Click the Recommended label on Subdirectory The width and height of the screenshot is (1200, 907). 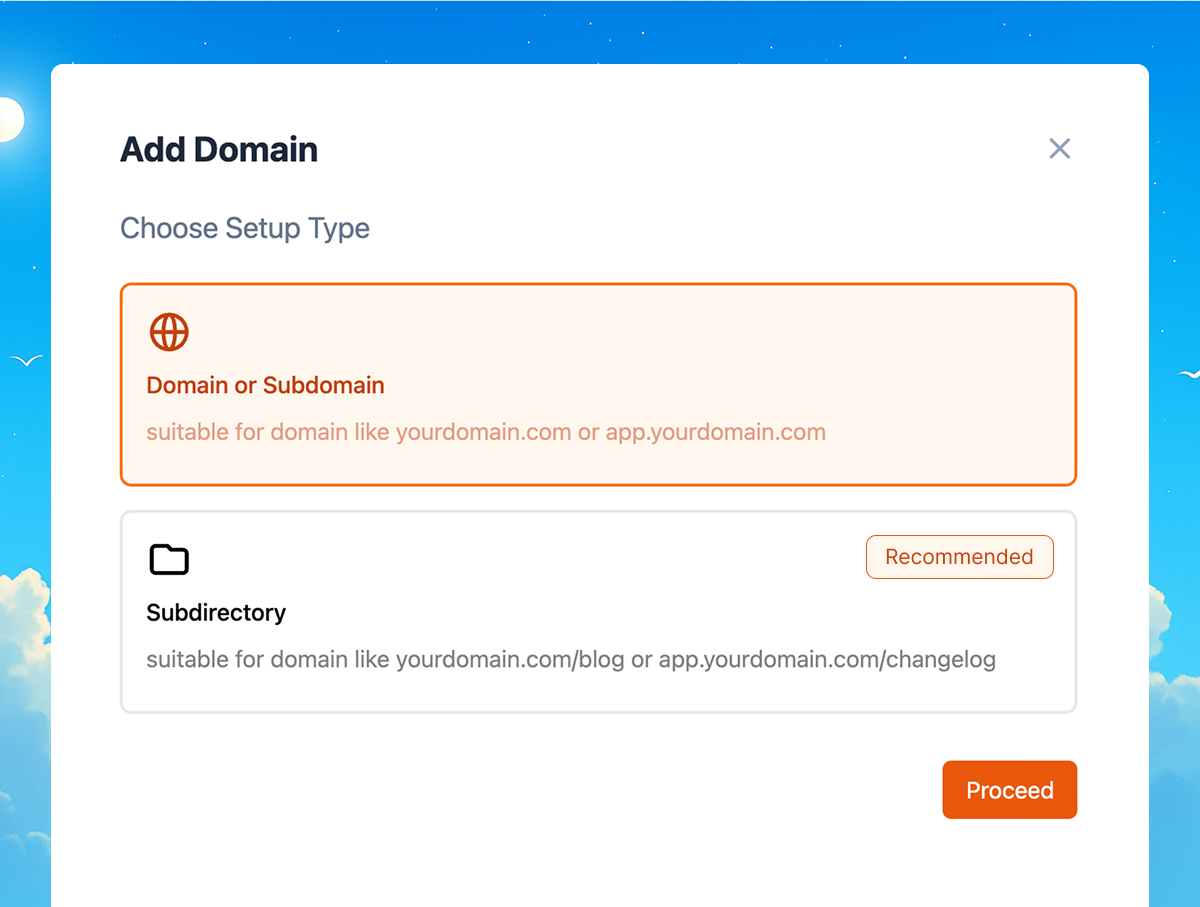point(959,557)
